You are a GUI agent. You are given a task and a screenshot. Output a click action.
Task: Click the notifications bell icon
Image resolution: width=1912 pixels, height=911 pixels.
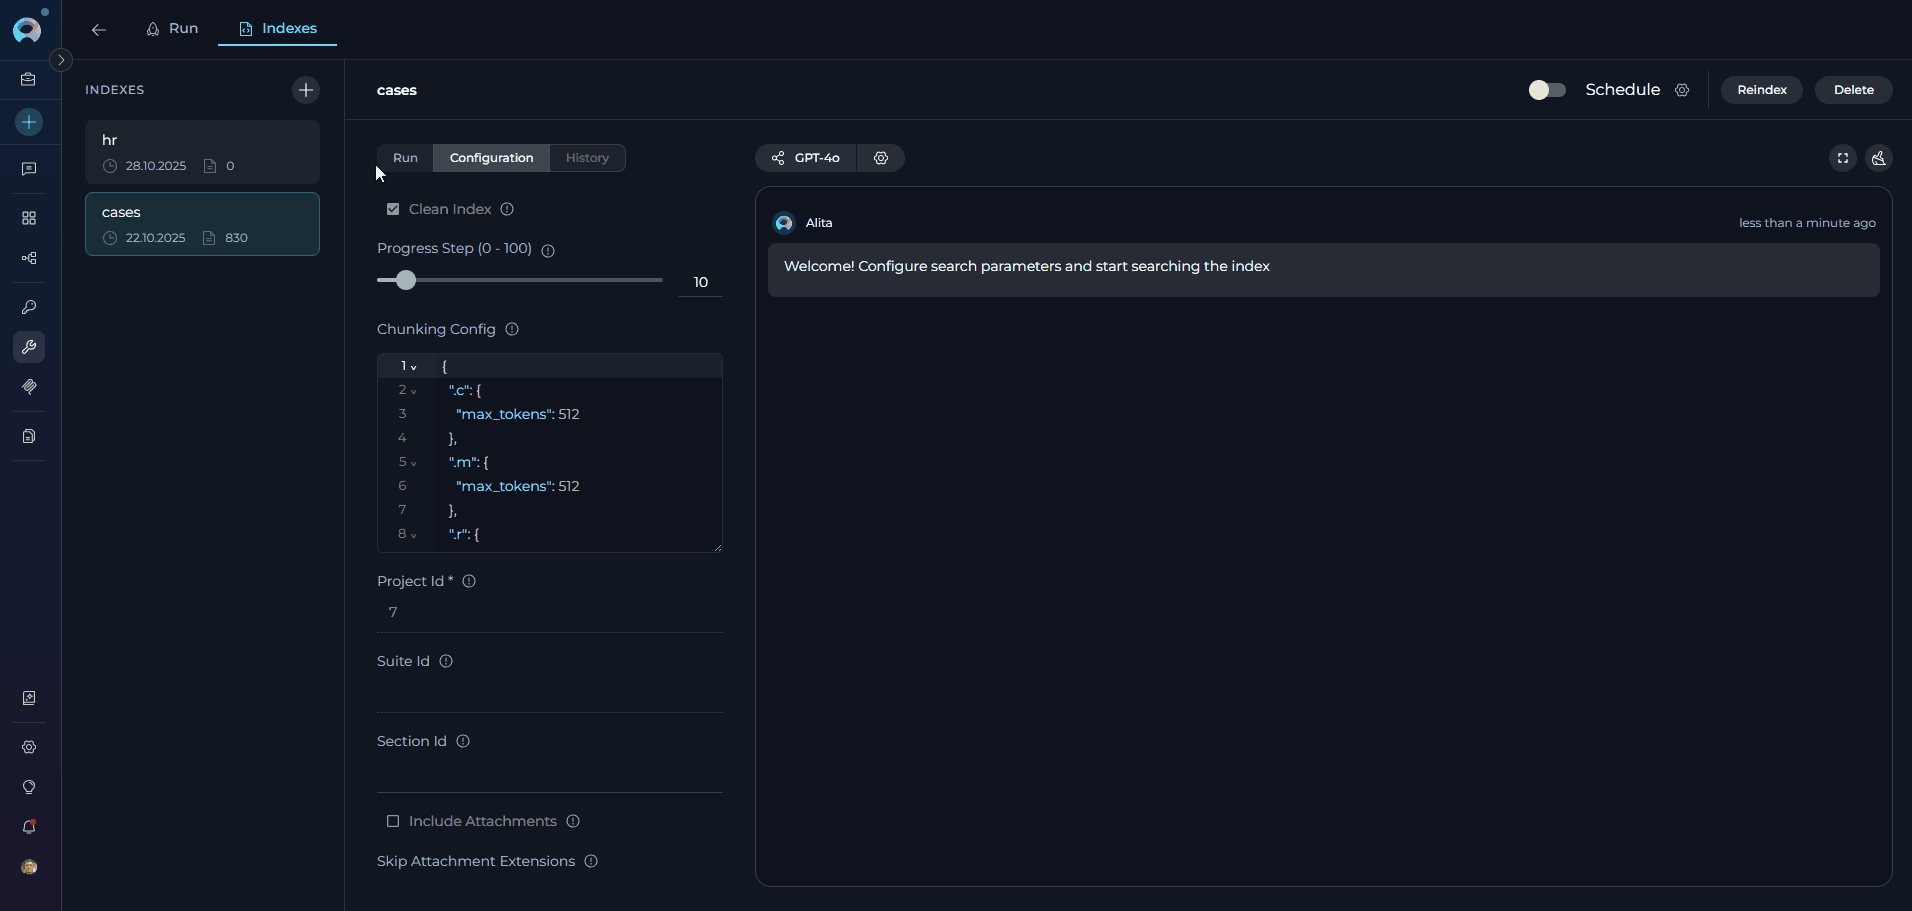point(29,827)
